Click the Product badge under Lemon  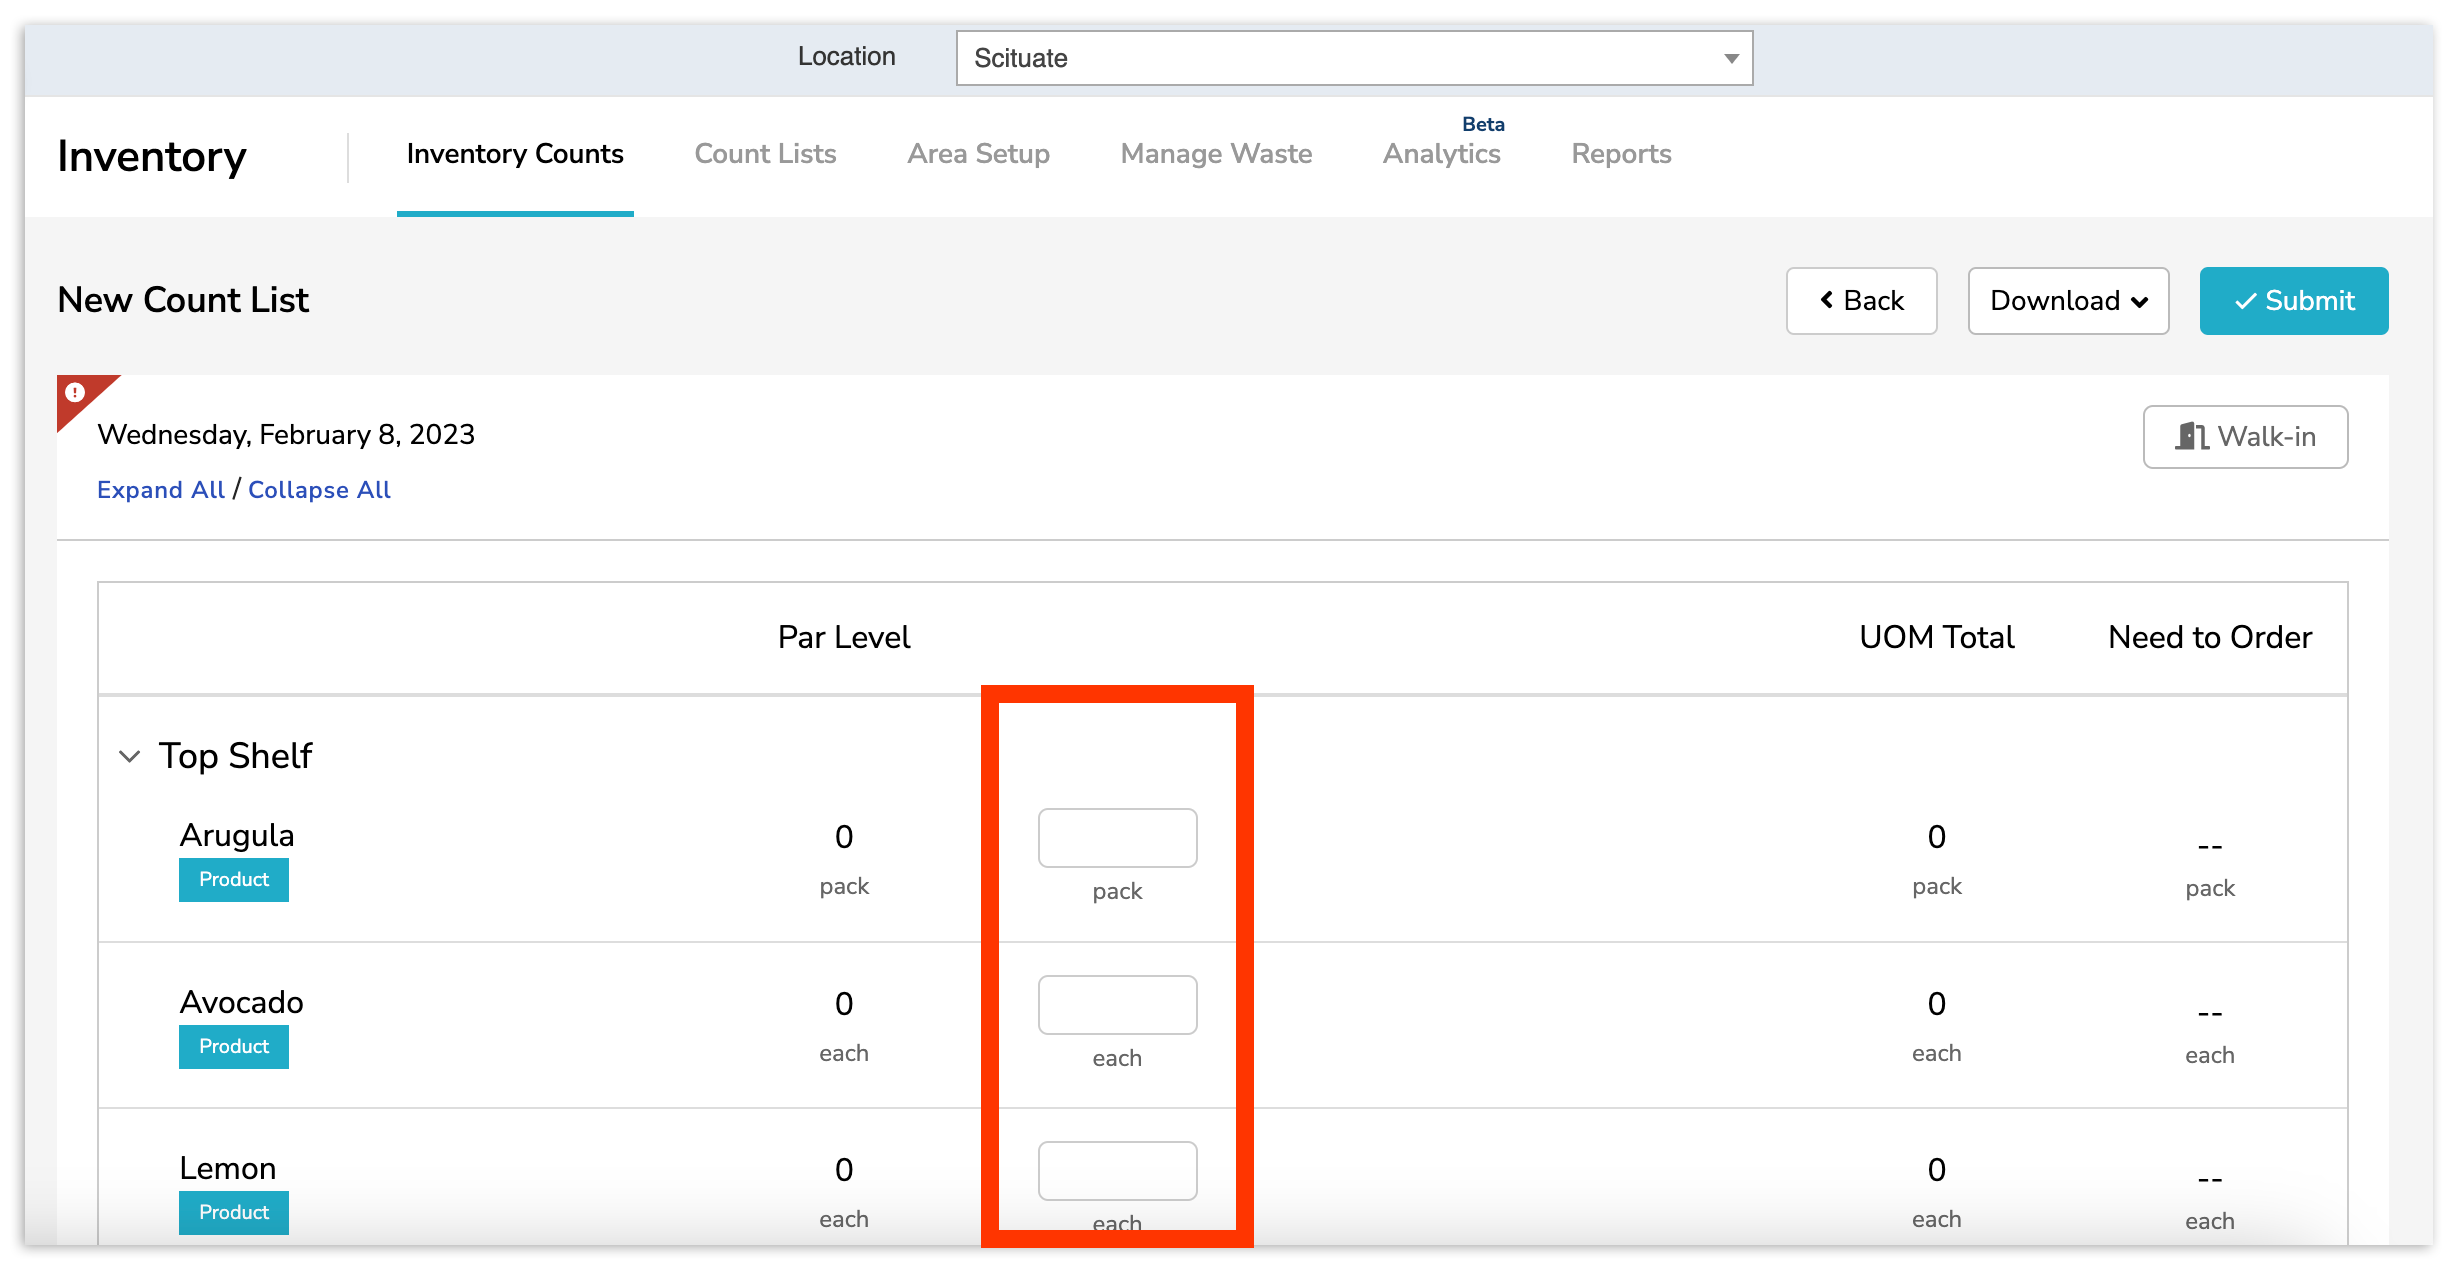point(233,1213)
